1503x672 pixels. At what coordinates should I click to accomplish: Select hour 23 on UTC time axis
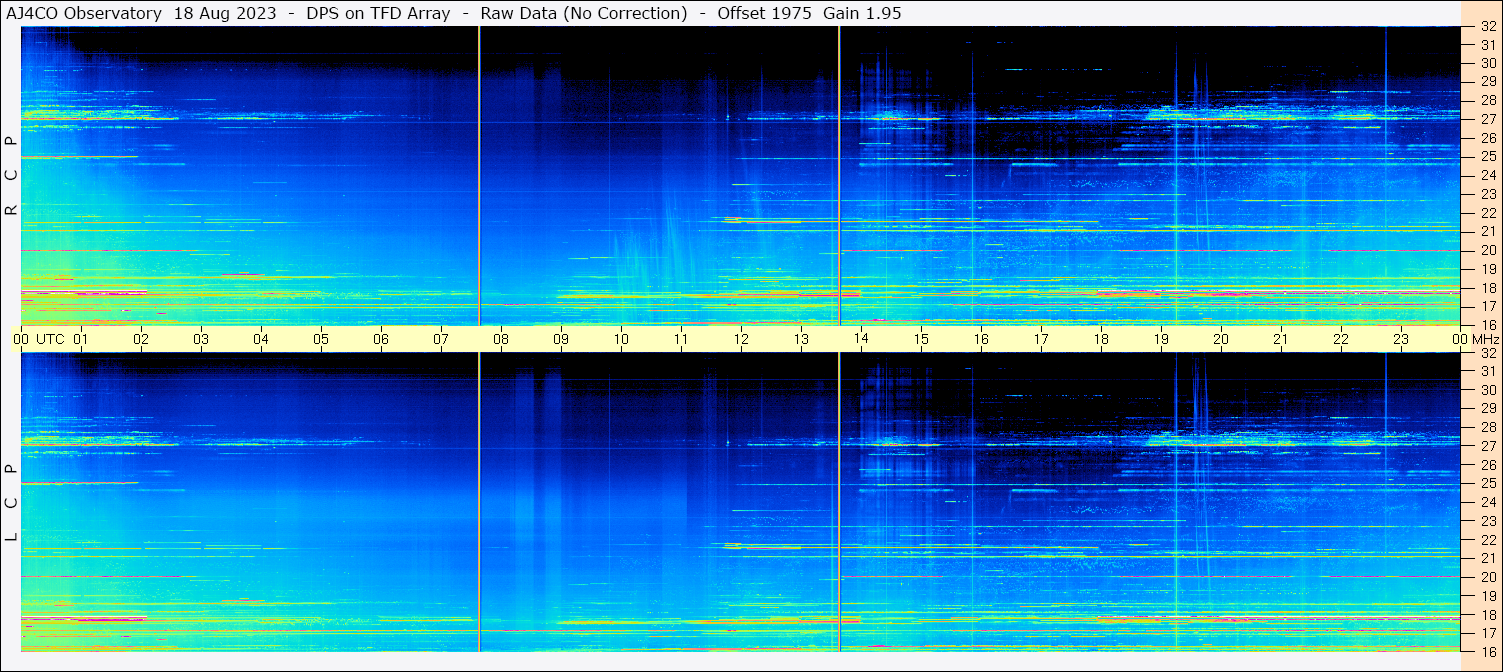(1401, 339)
